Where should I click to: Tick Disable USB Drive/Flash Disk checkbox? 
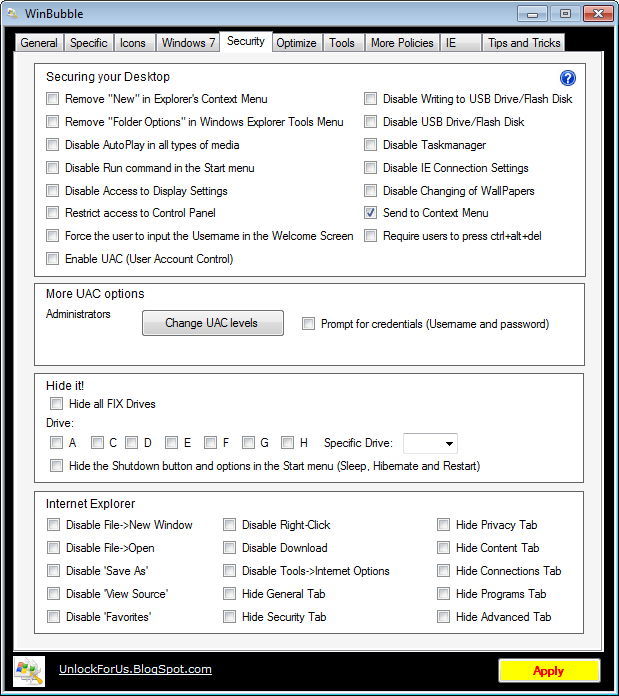coord(370,122)
